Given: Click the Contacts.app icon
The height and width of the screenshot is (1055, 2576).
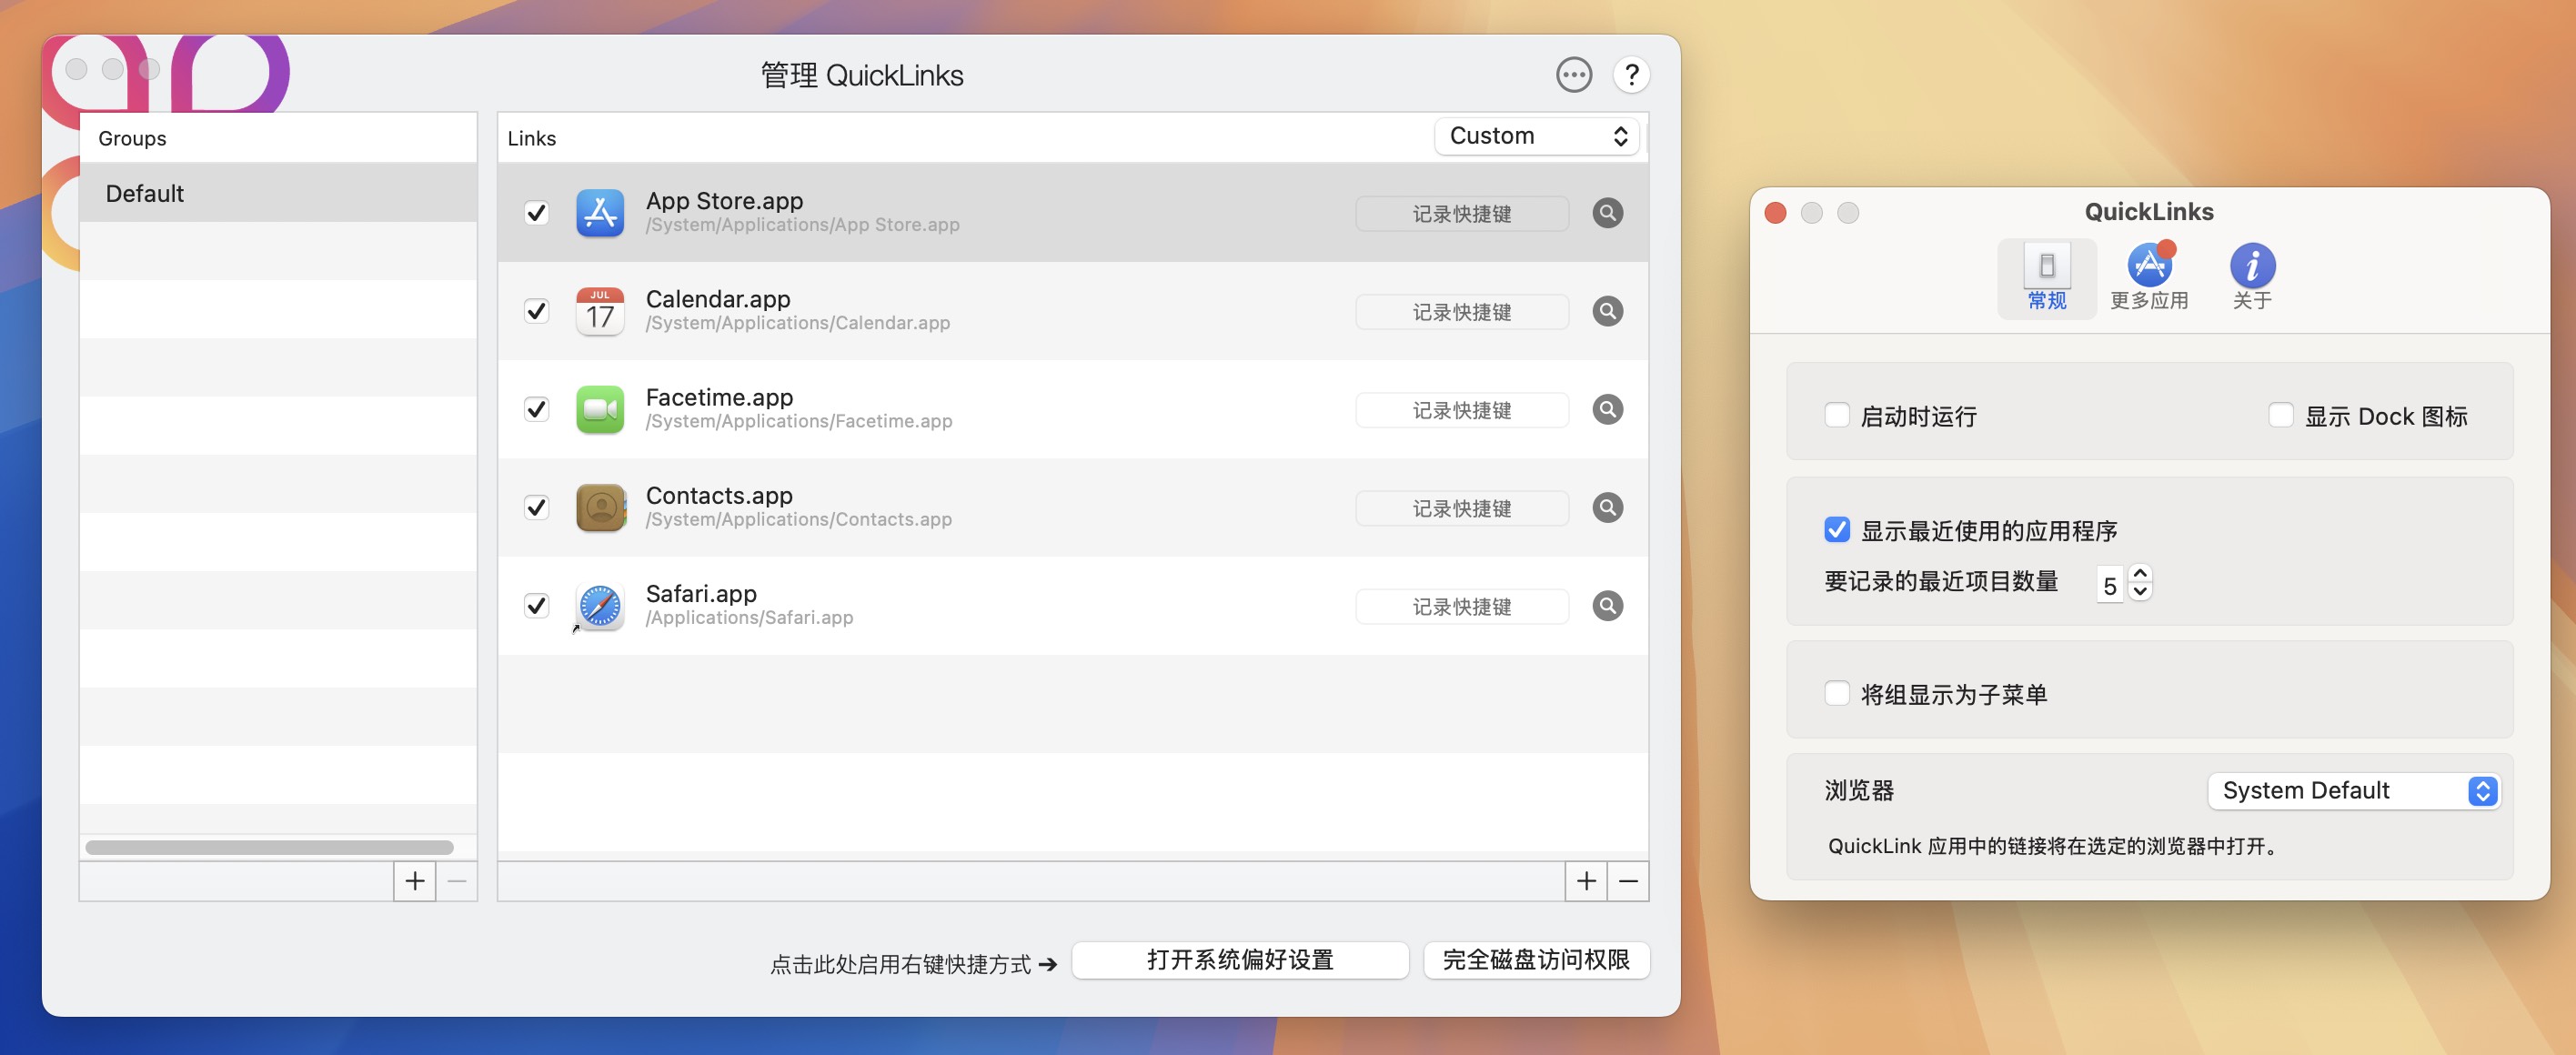Looking at the screenshot, I should 600,507.
